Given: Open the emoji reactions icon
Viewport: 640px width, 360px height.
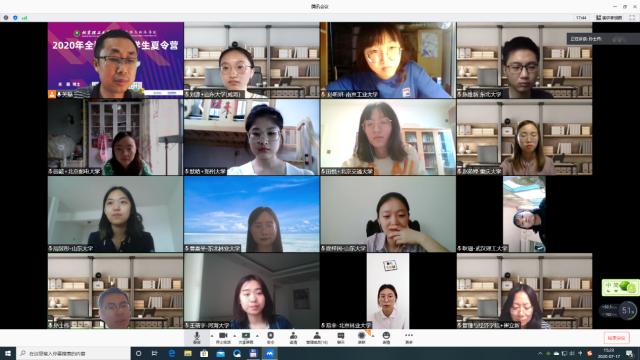Looking at the screenshot, I should point(386,338).
